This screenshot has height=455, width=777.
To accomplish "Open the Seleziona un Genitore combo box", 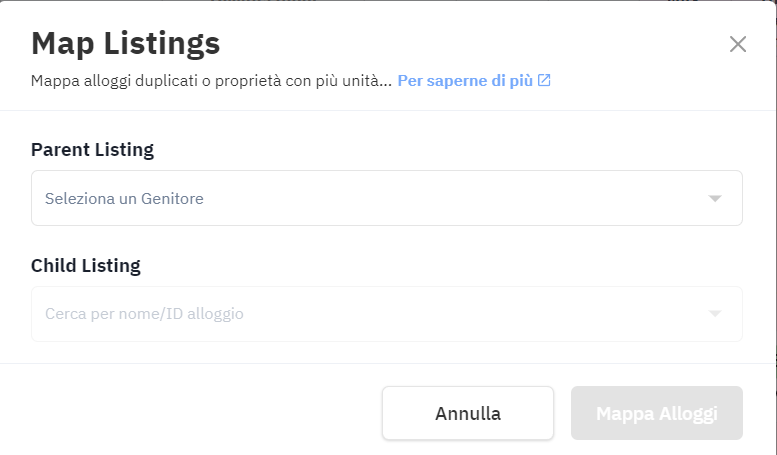I will (x=387, y=198).
